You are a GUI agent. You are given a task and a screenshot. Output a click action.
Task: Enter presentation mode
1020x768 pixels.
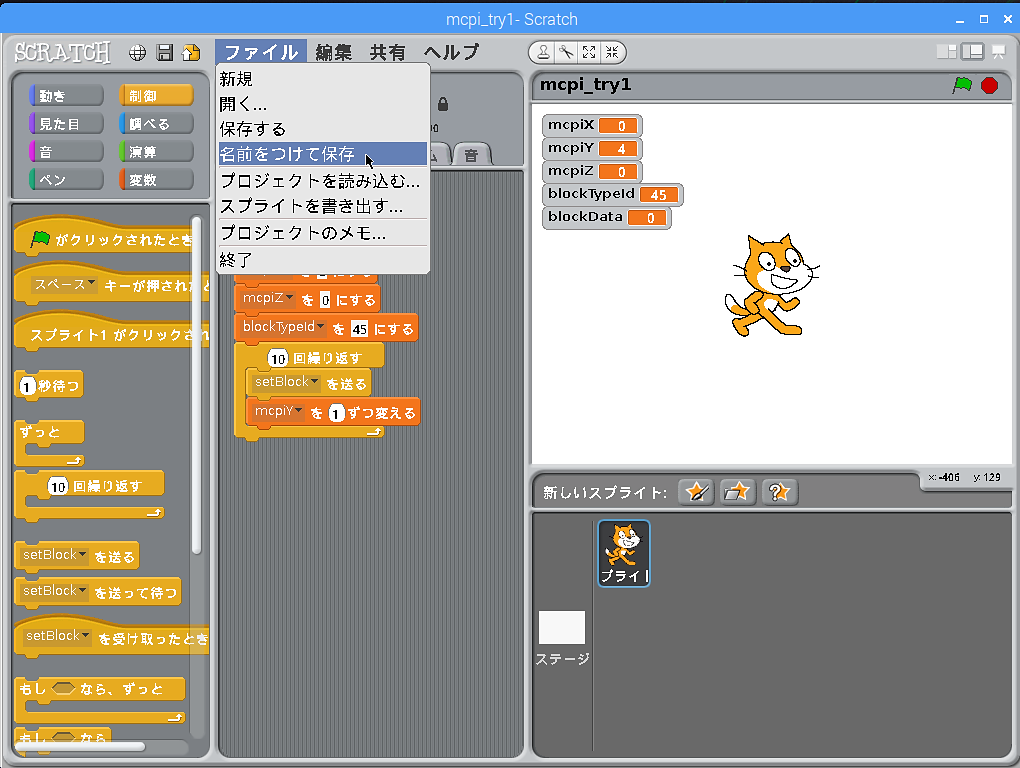click(999, 52)
